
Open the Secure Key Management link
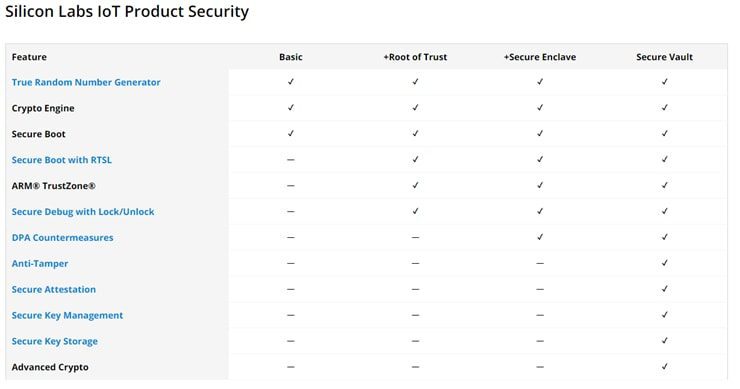coord(67,315)
